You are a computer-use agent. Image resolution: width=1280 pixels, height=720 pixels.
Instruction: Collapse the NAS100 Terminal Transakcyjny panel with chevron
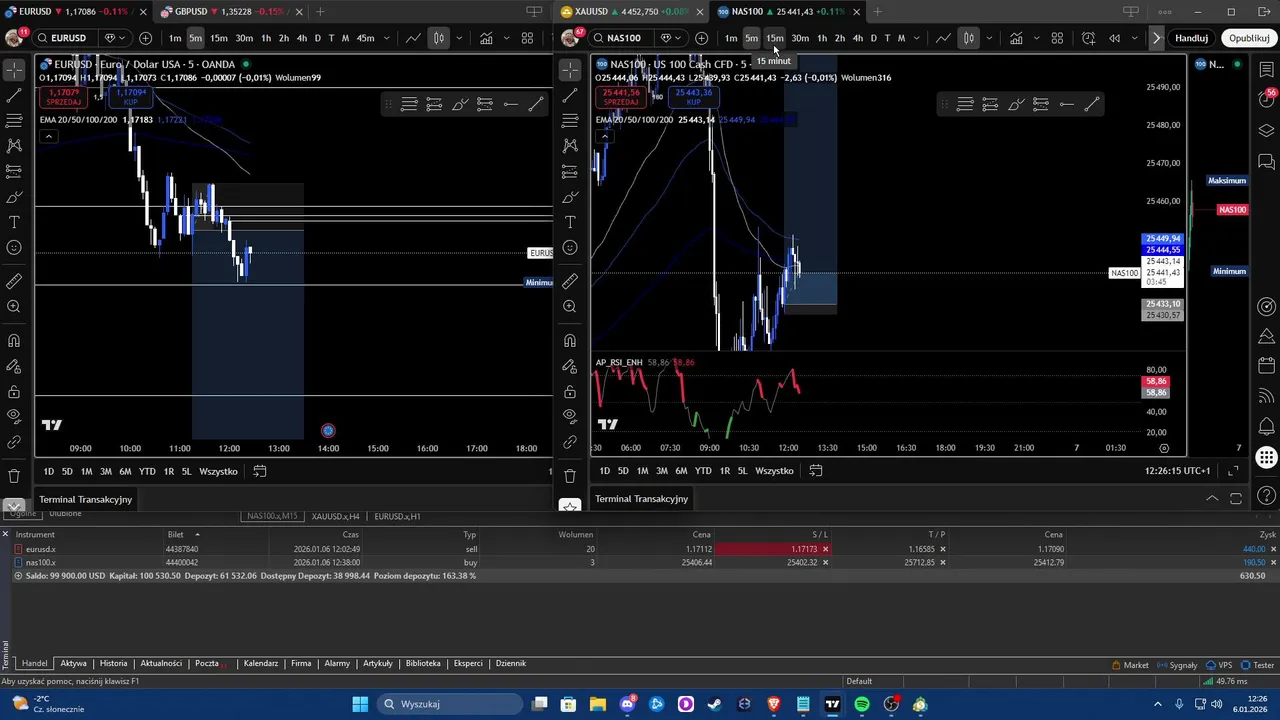[x=1212, y=498]
